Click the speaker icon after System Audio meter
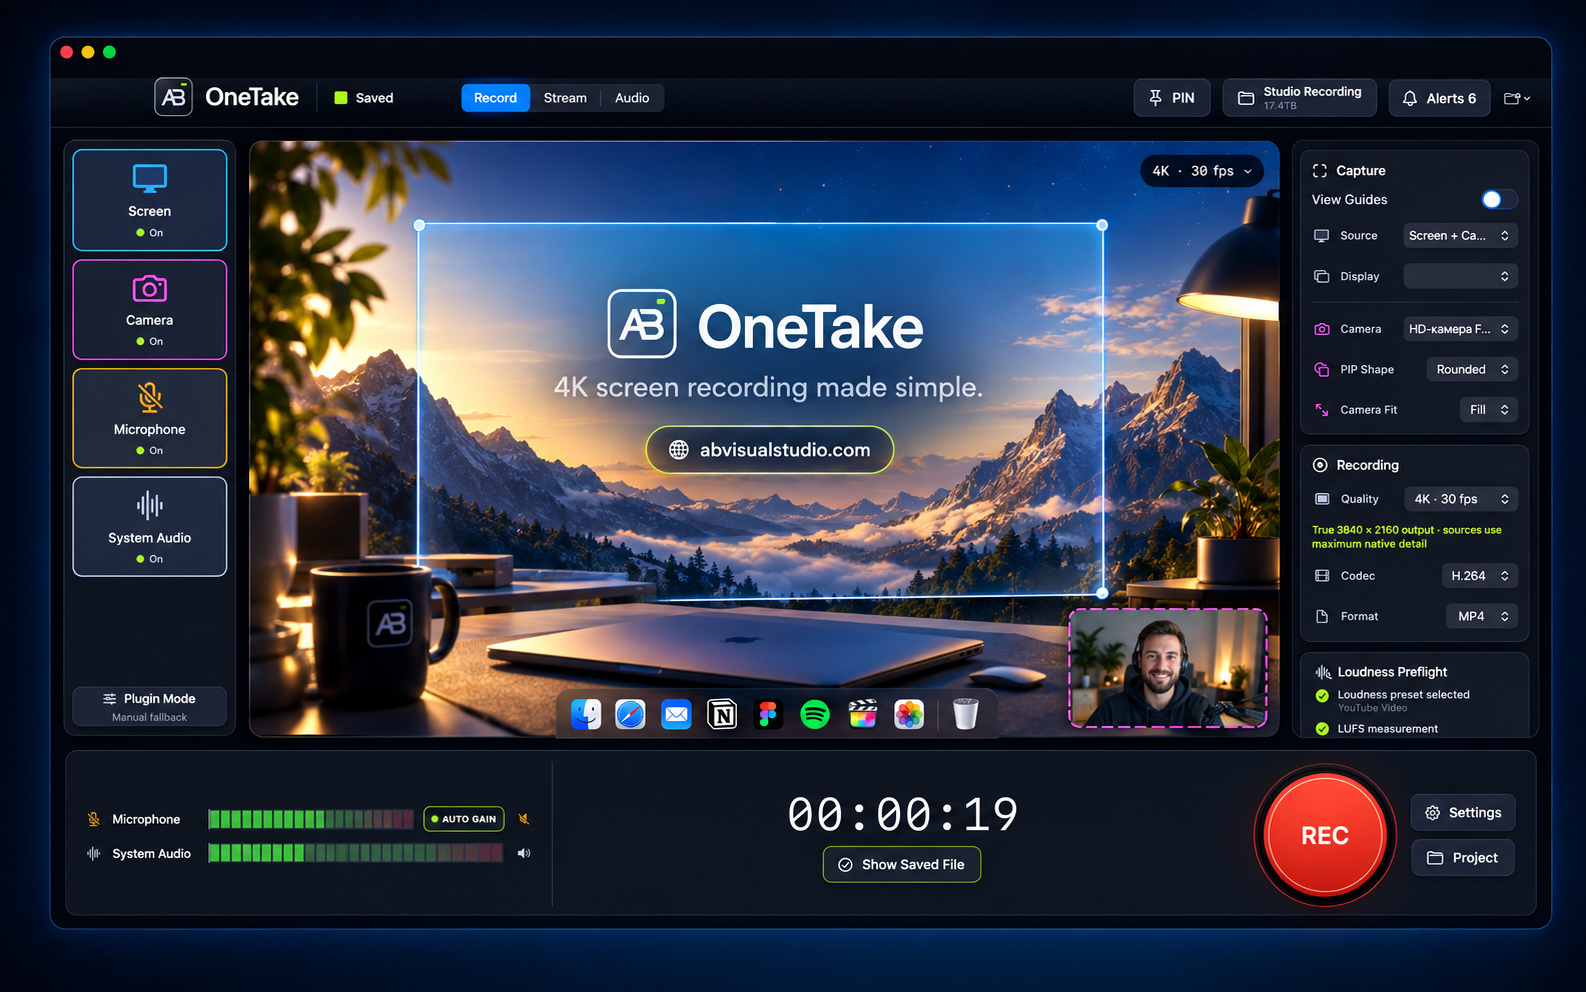The width and height of the screenshot is (1586, 992). coord(523,853)
